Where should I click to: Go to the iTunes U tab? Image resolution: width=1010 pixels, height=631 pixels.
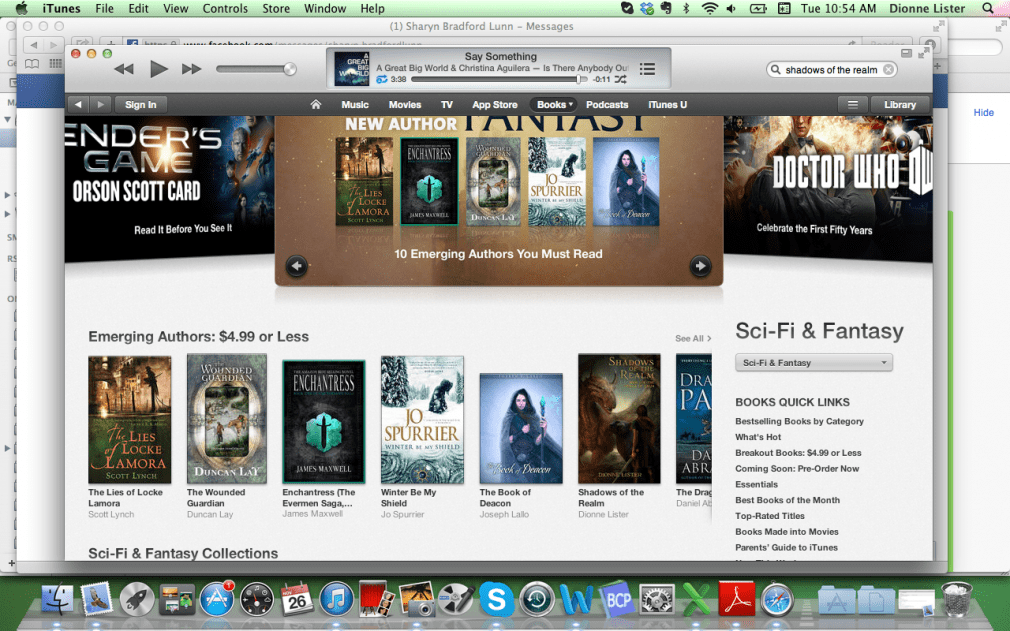pyautogui.click(x=667, y=104)
